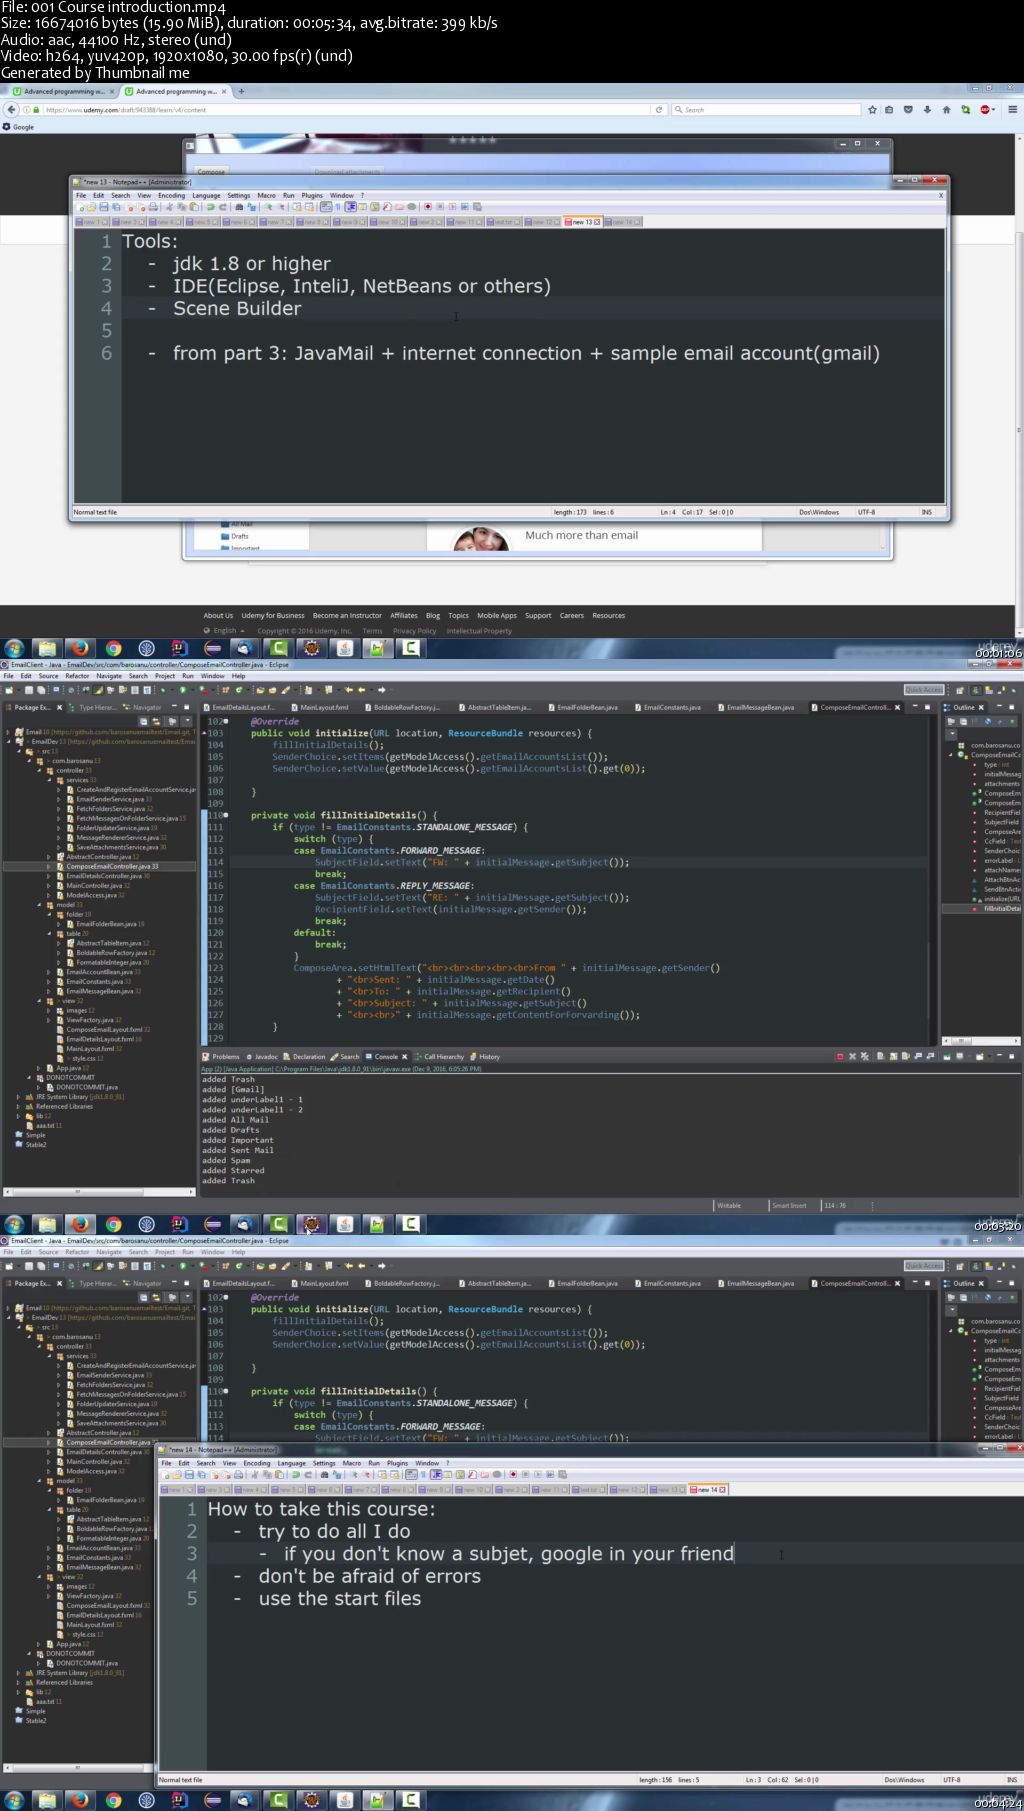The height and width of the screenshot is (1811, 1024).
Task: Open a new Firefox tab with the plus button
Action: 241,91
